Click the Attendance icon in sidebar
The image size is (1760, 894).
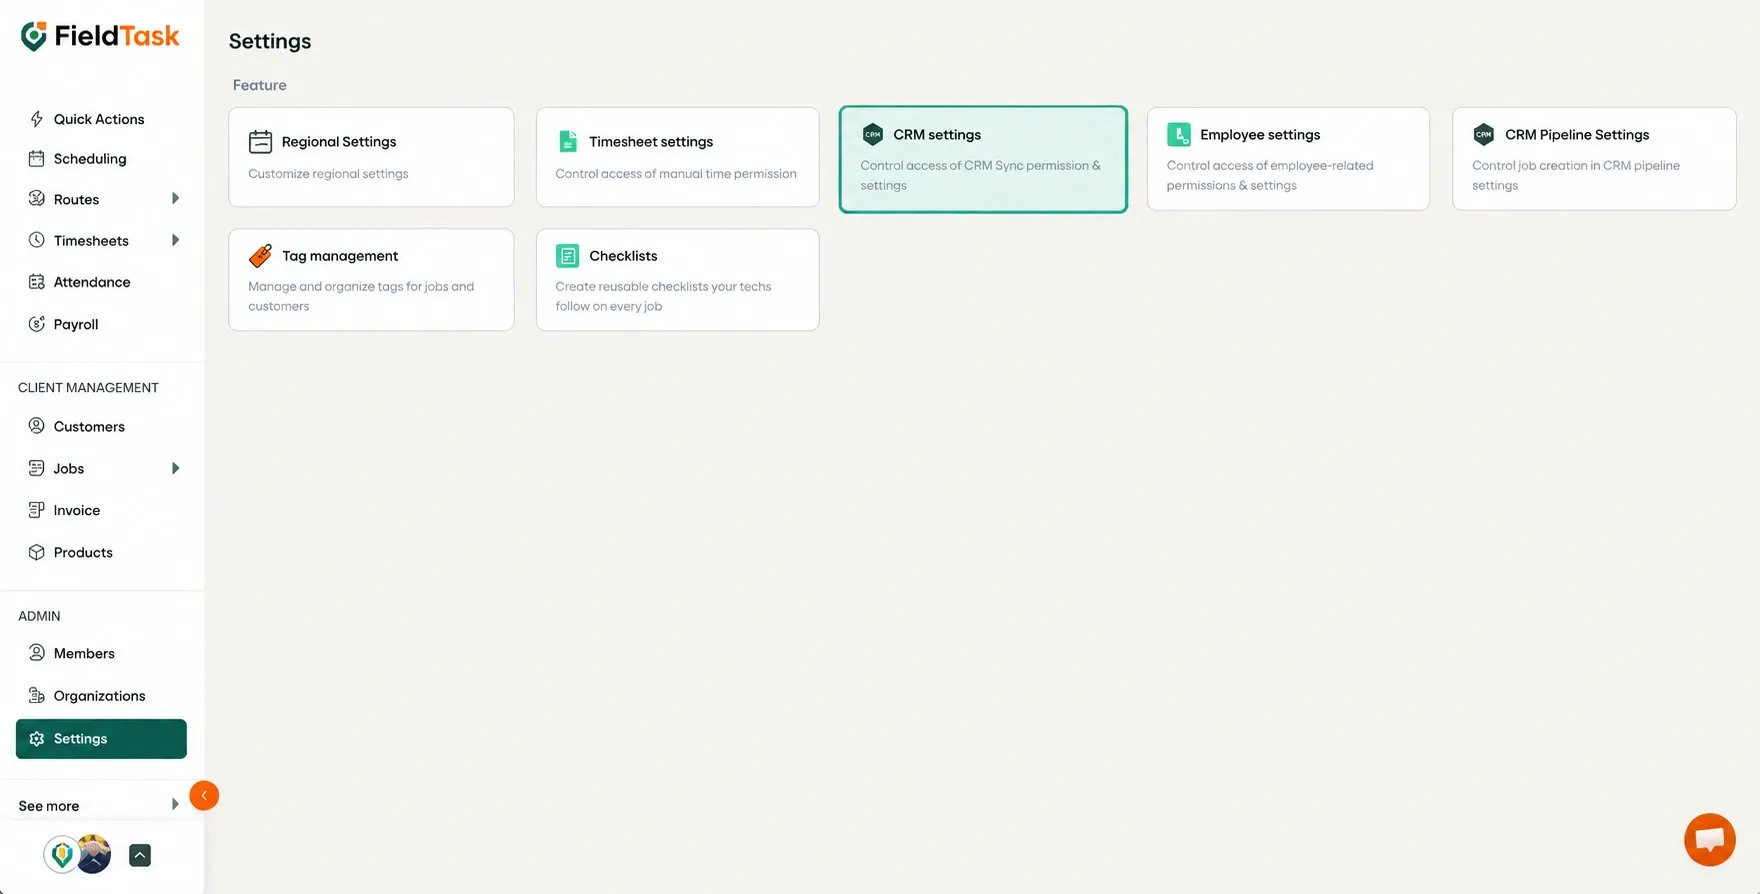click(x=37, y=282)
